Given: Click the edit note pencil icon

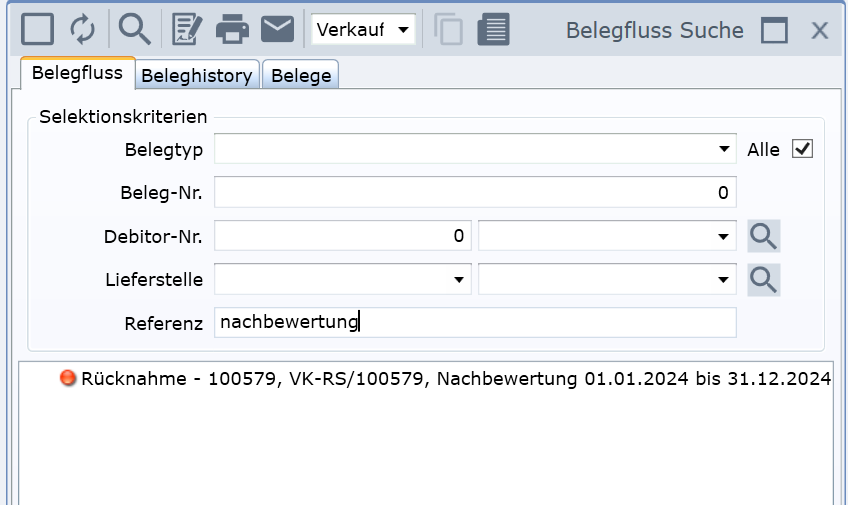Looking at the screenshot, I should [x=187, y=29].
